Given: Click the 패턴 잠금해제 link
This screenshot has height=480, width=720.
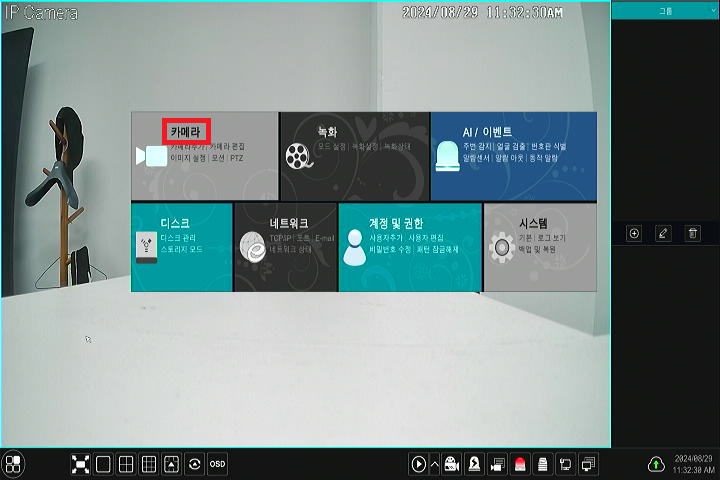Looking at the screenshot, I should (x=438, y=249).
